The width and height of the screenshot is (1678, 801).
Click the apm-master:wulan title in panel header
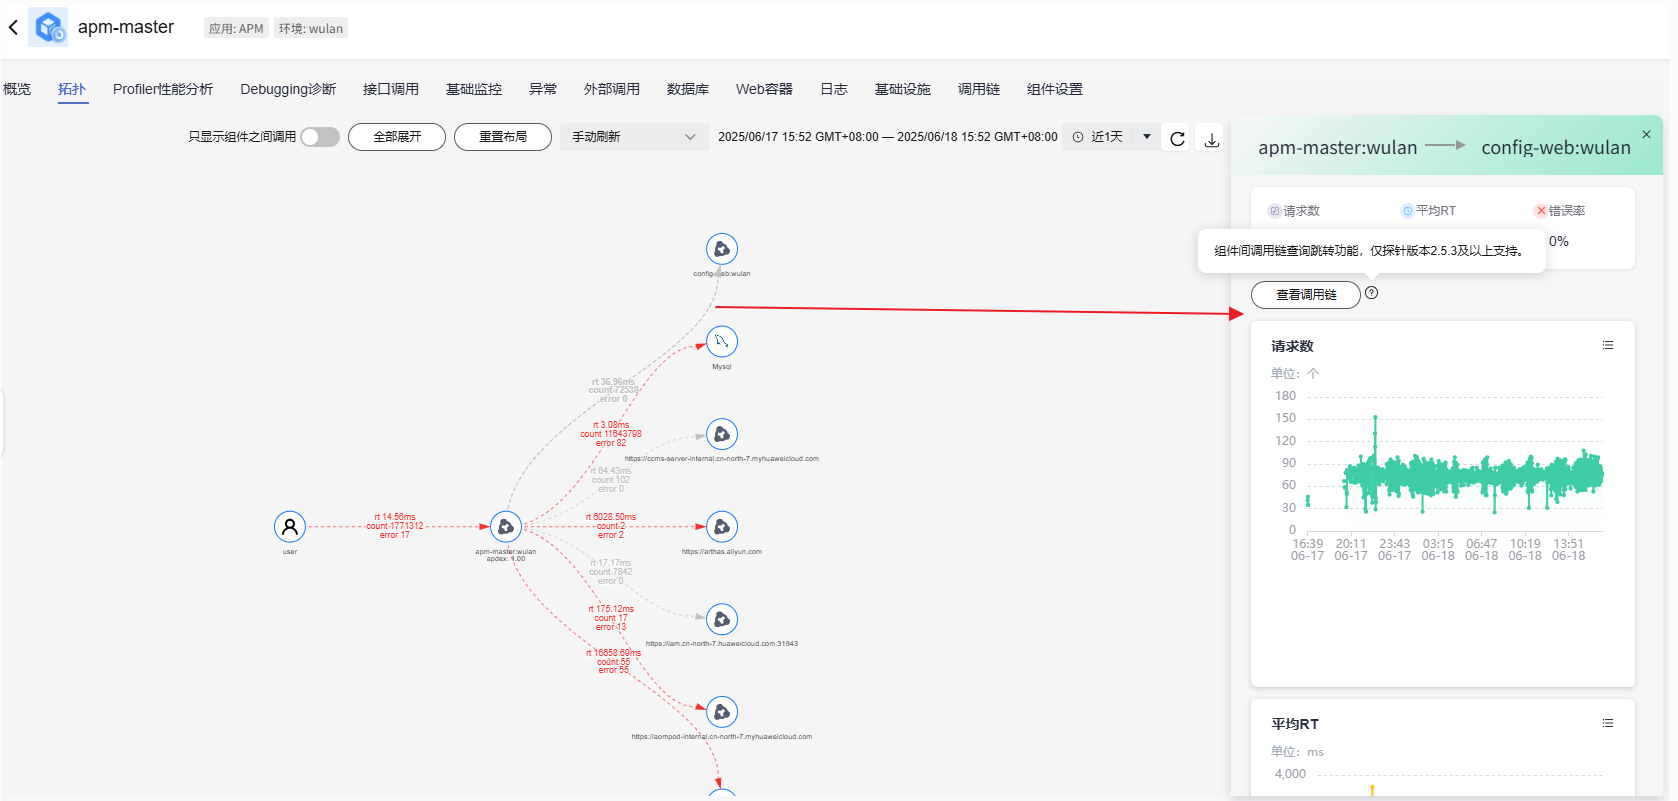click(1337, 148)
